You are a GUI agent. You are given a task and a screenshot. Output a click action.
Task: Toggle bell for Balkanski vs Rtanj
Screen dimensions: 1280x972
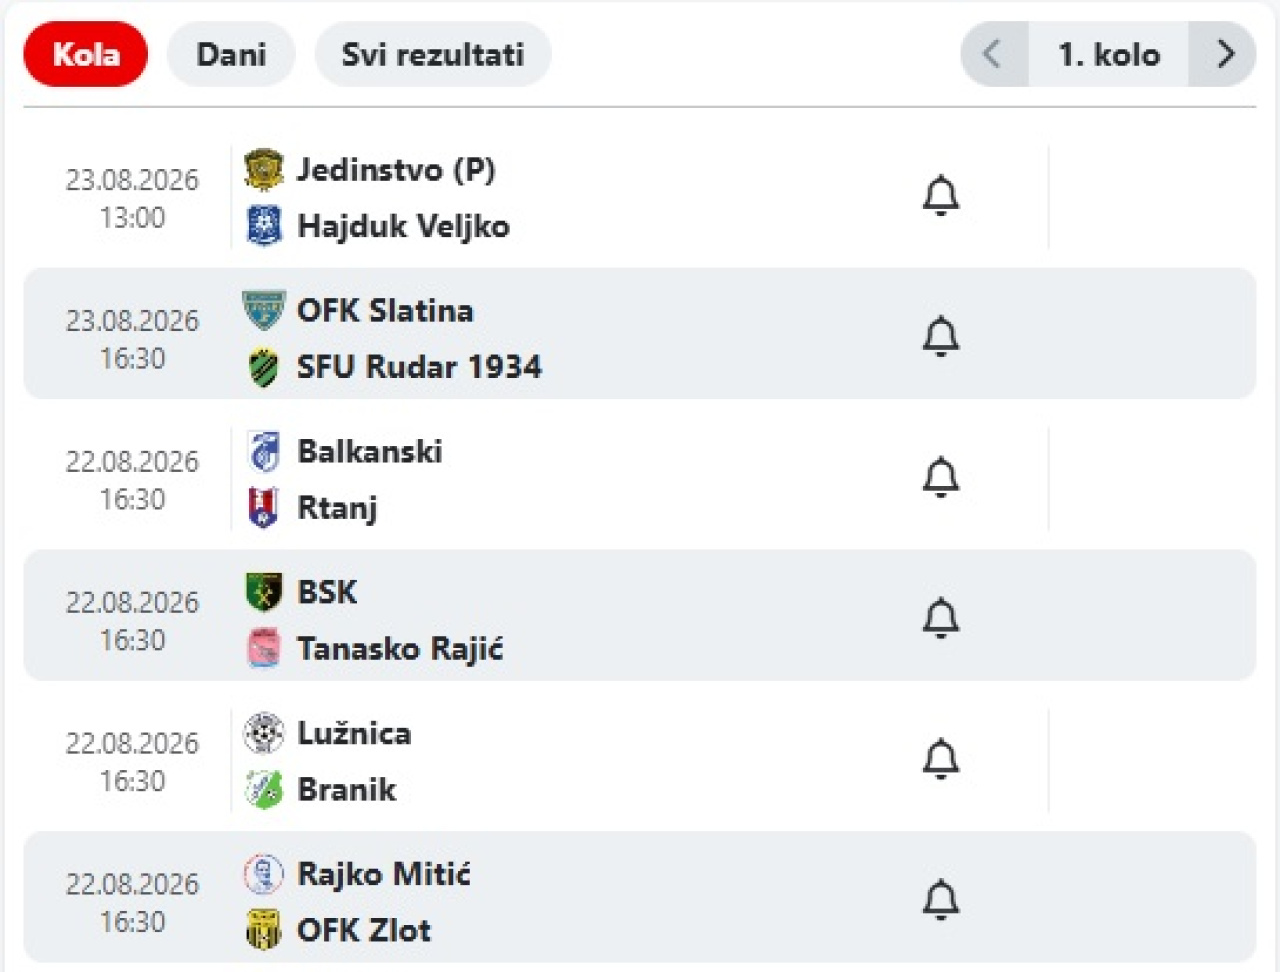pyautogui.click(x=940, y=478)
